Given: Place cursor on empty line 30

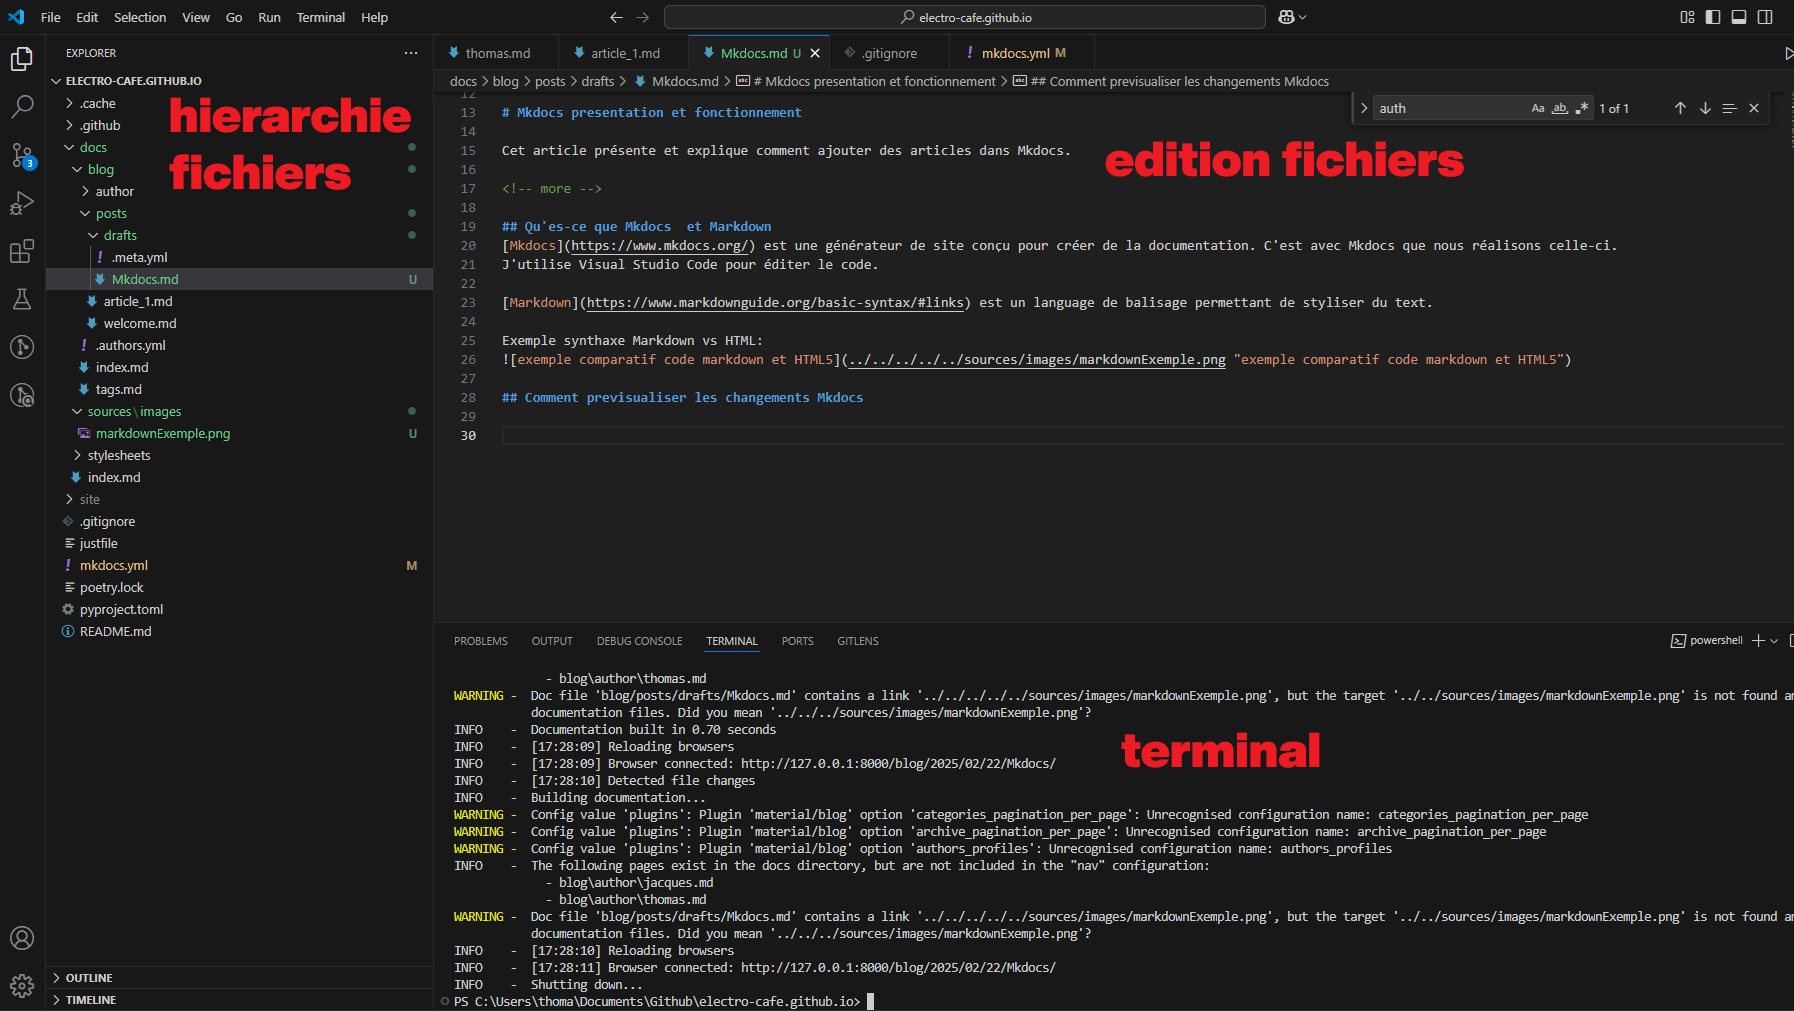Looking at the screenshot, I should click(1140, 435).
